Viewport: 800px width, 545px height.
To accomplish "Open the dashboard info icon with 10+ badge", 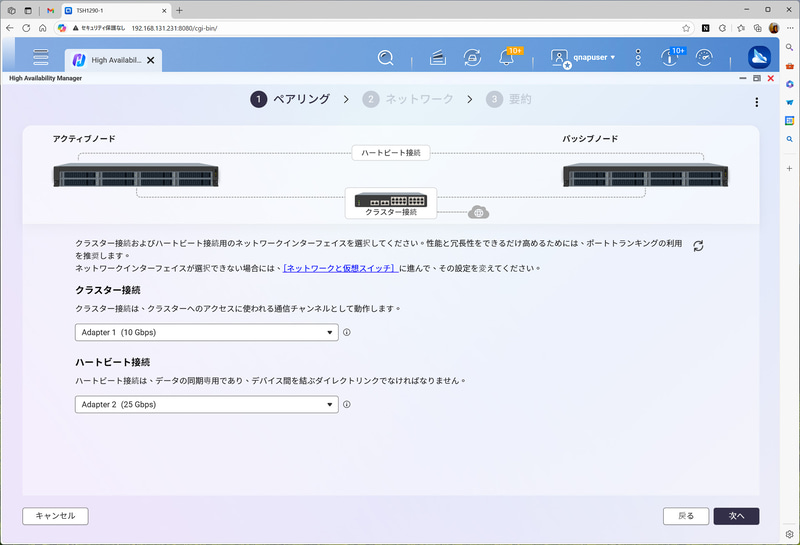I will (669, 58).
